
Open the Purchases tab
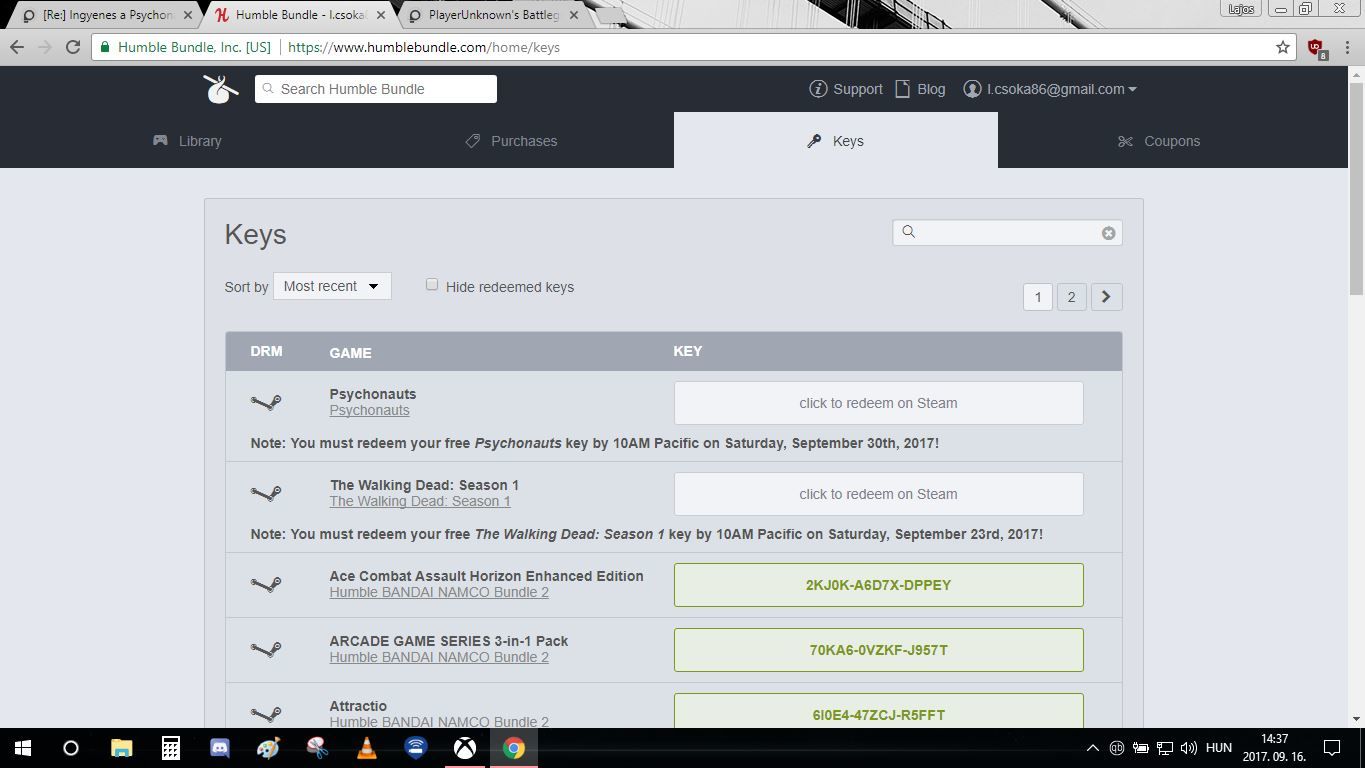click(511, 141)
